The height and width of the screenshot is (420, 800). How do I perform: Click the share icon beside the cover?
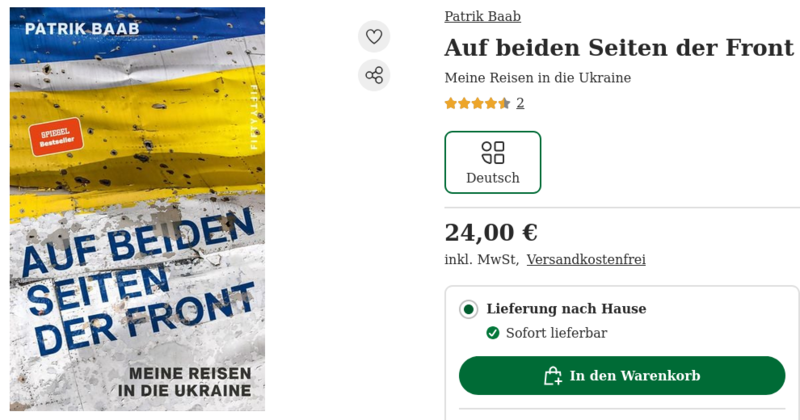click(x=374, y=75)
